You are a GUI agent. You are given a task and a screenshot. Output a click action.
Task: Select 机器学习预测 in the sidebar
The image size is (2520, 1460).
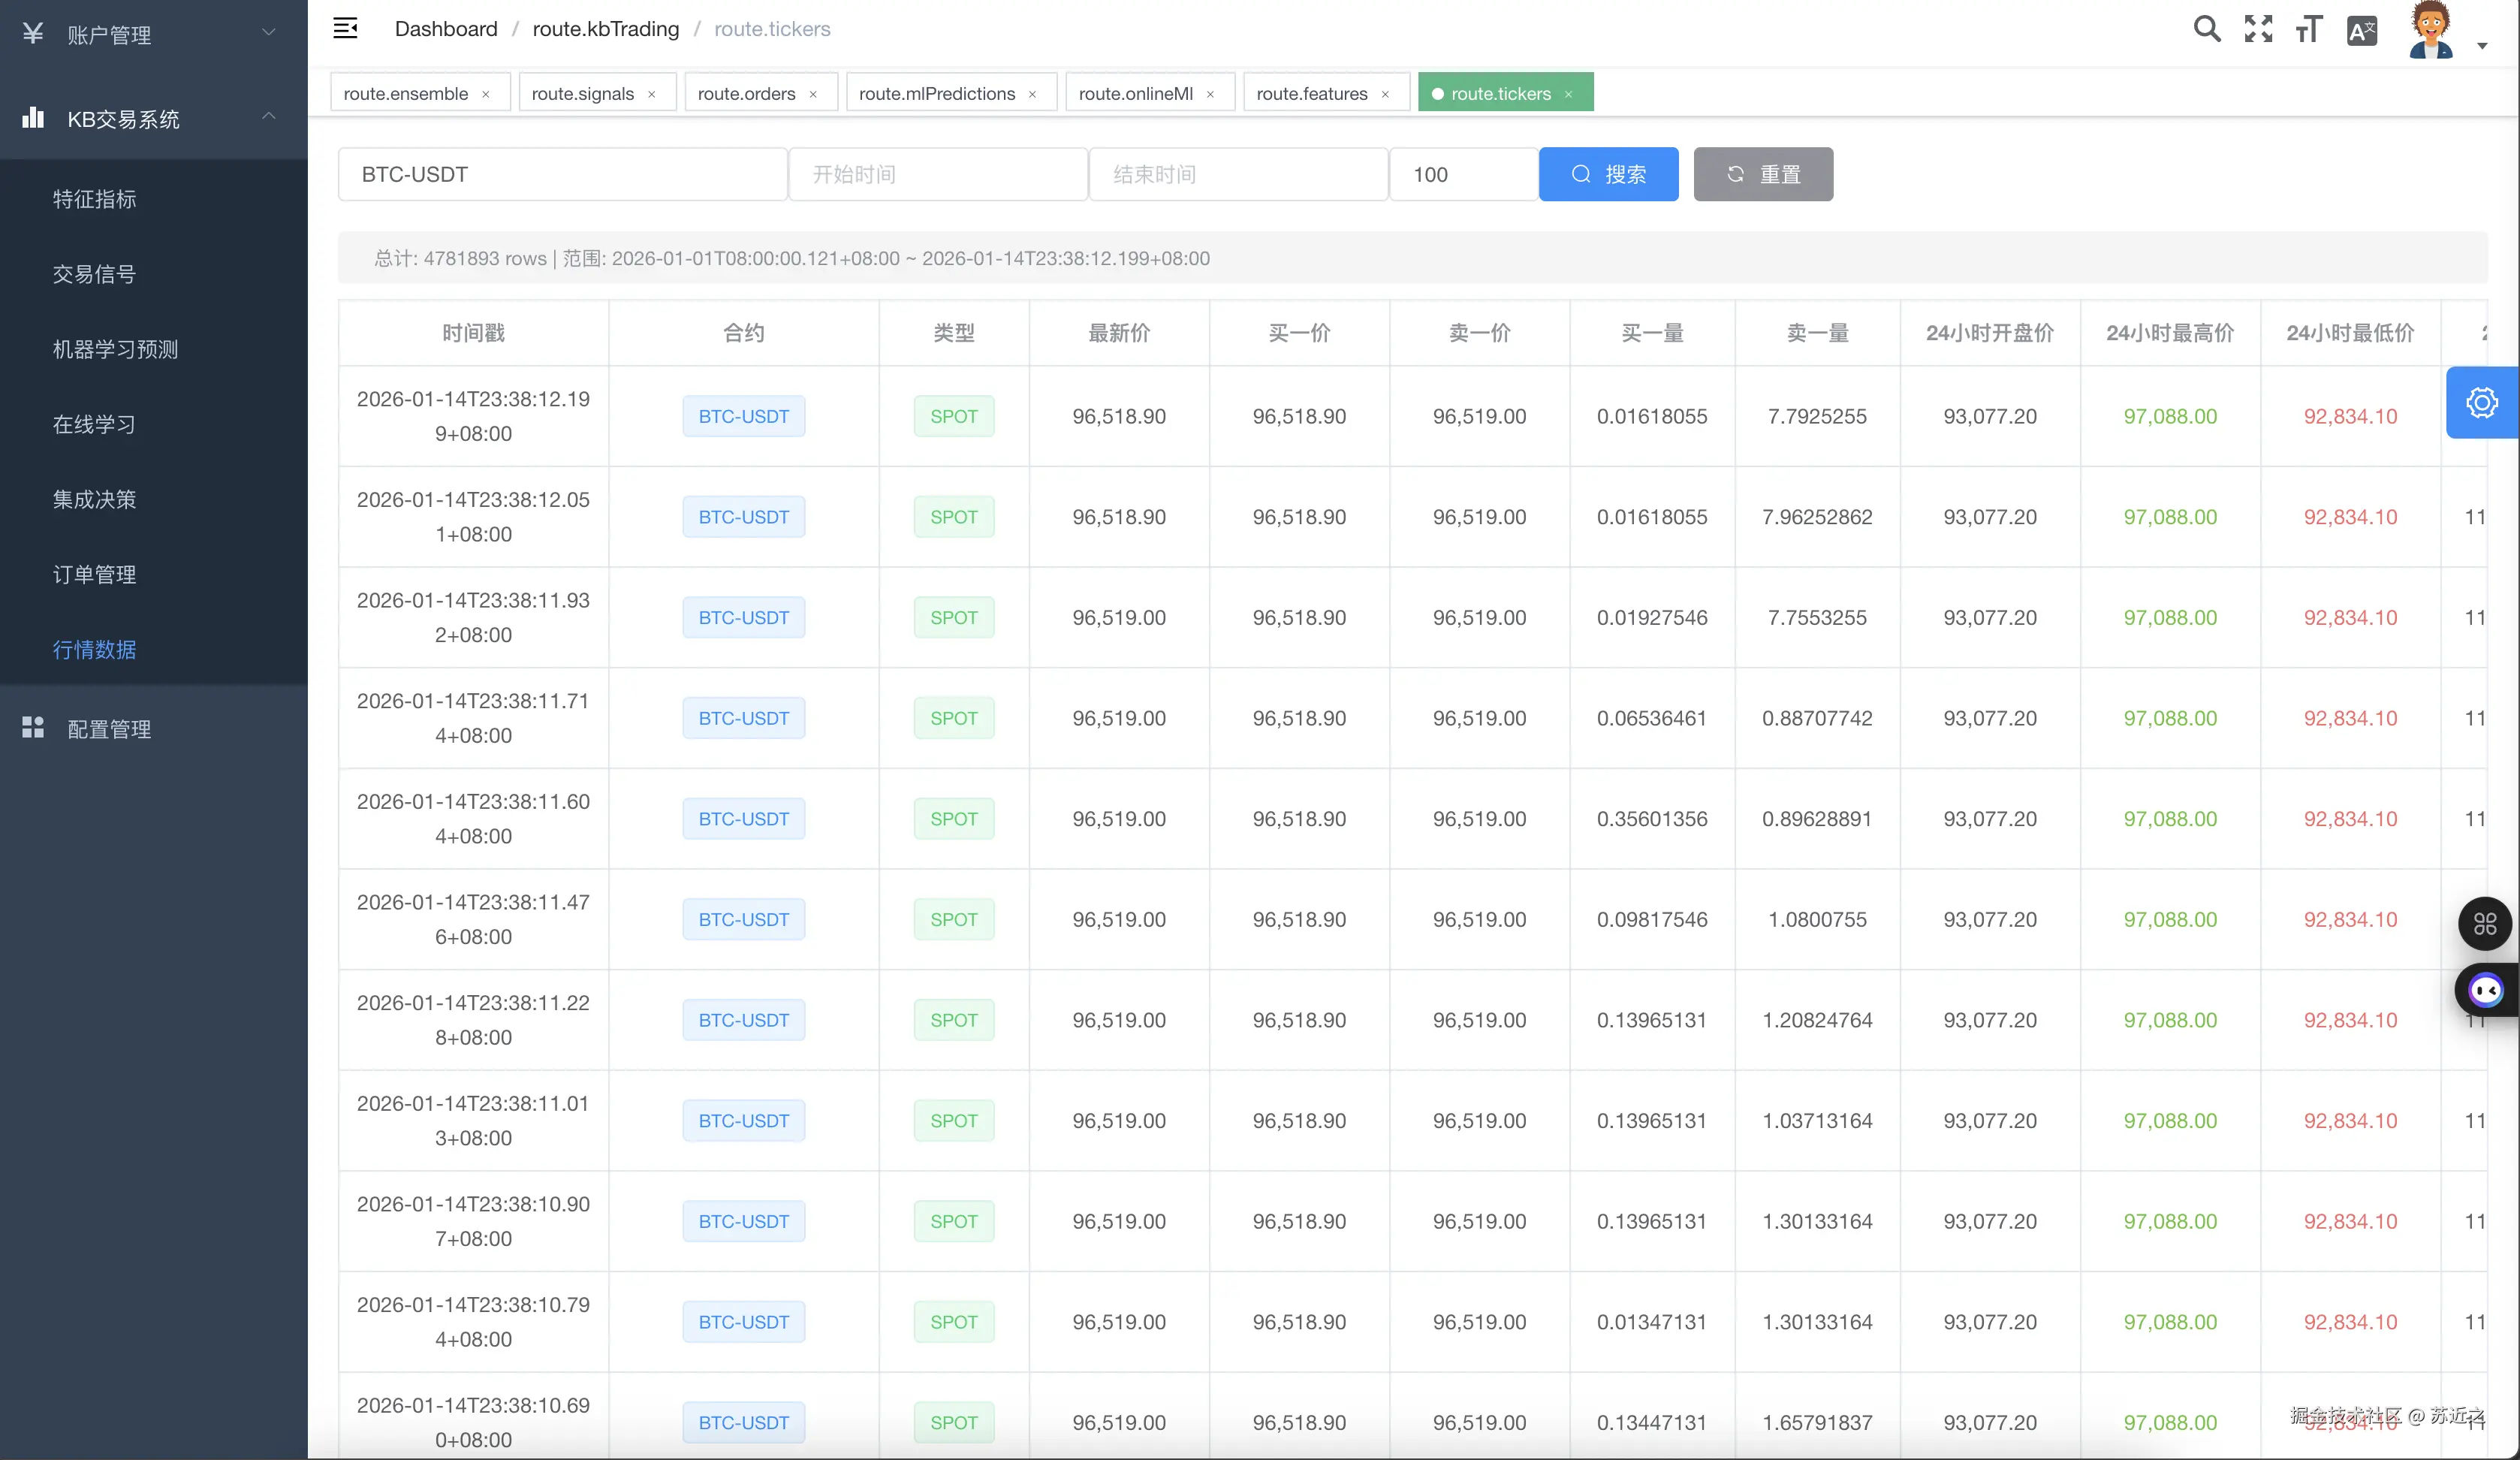(115, 349)
